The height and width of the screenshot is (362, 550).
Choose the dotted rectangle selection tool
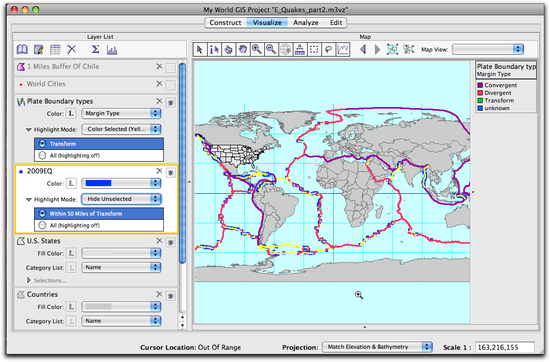(314, 49)
